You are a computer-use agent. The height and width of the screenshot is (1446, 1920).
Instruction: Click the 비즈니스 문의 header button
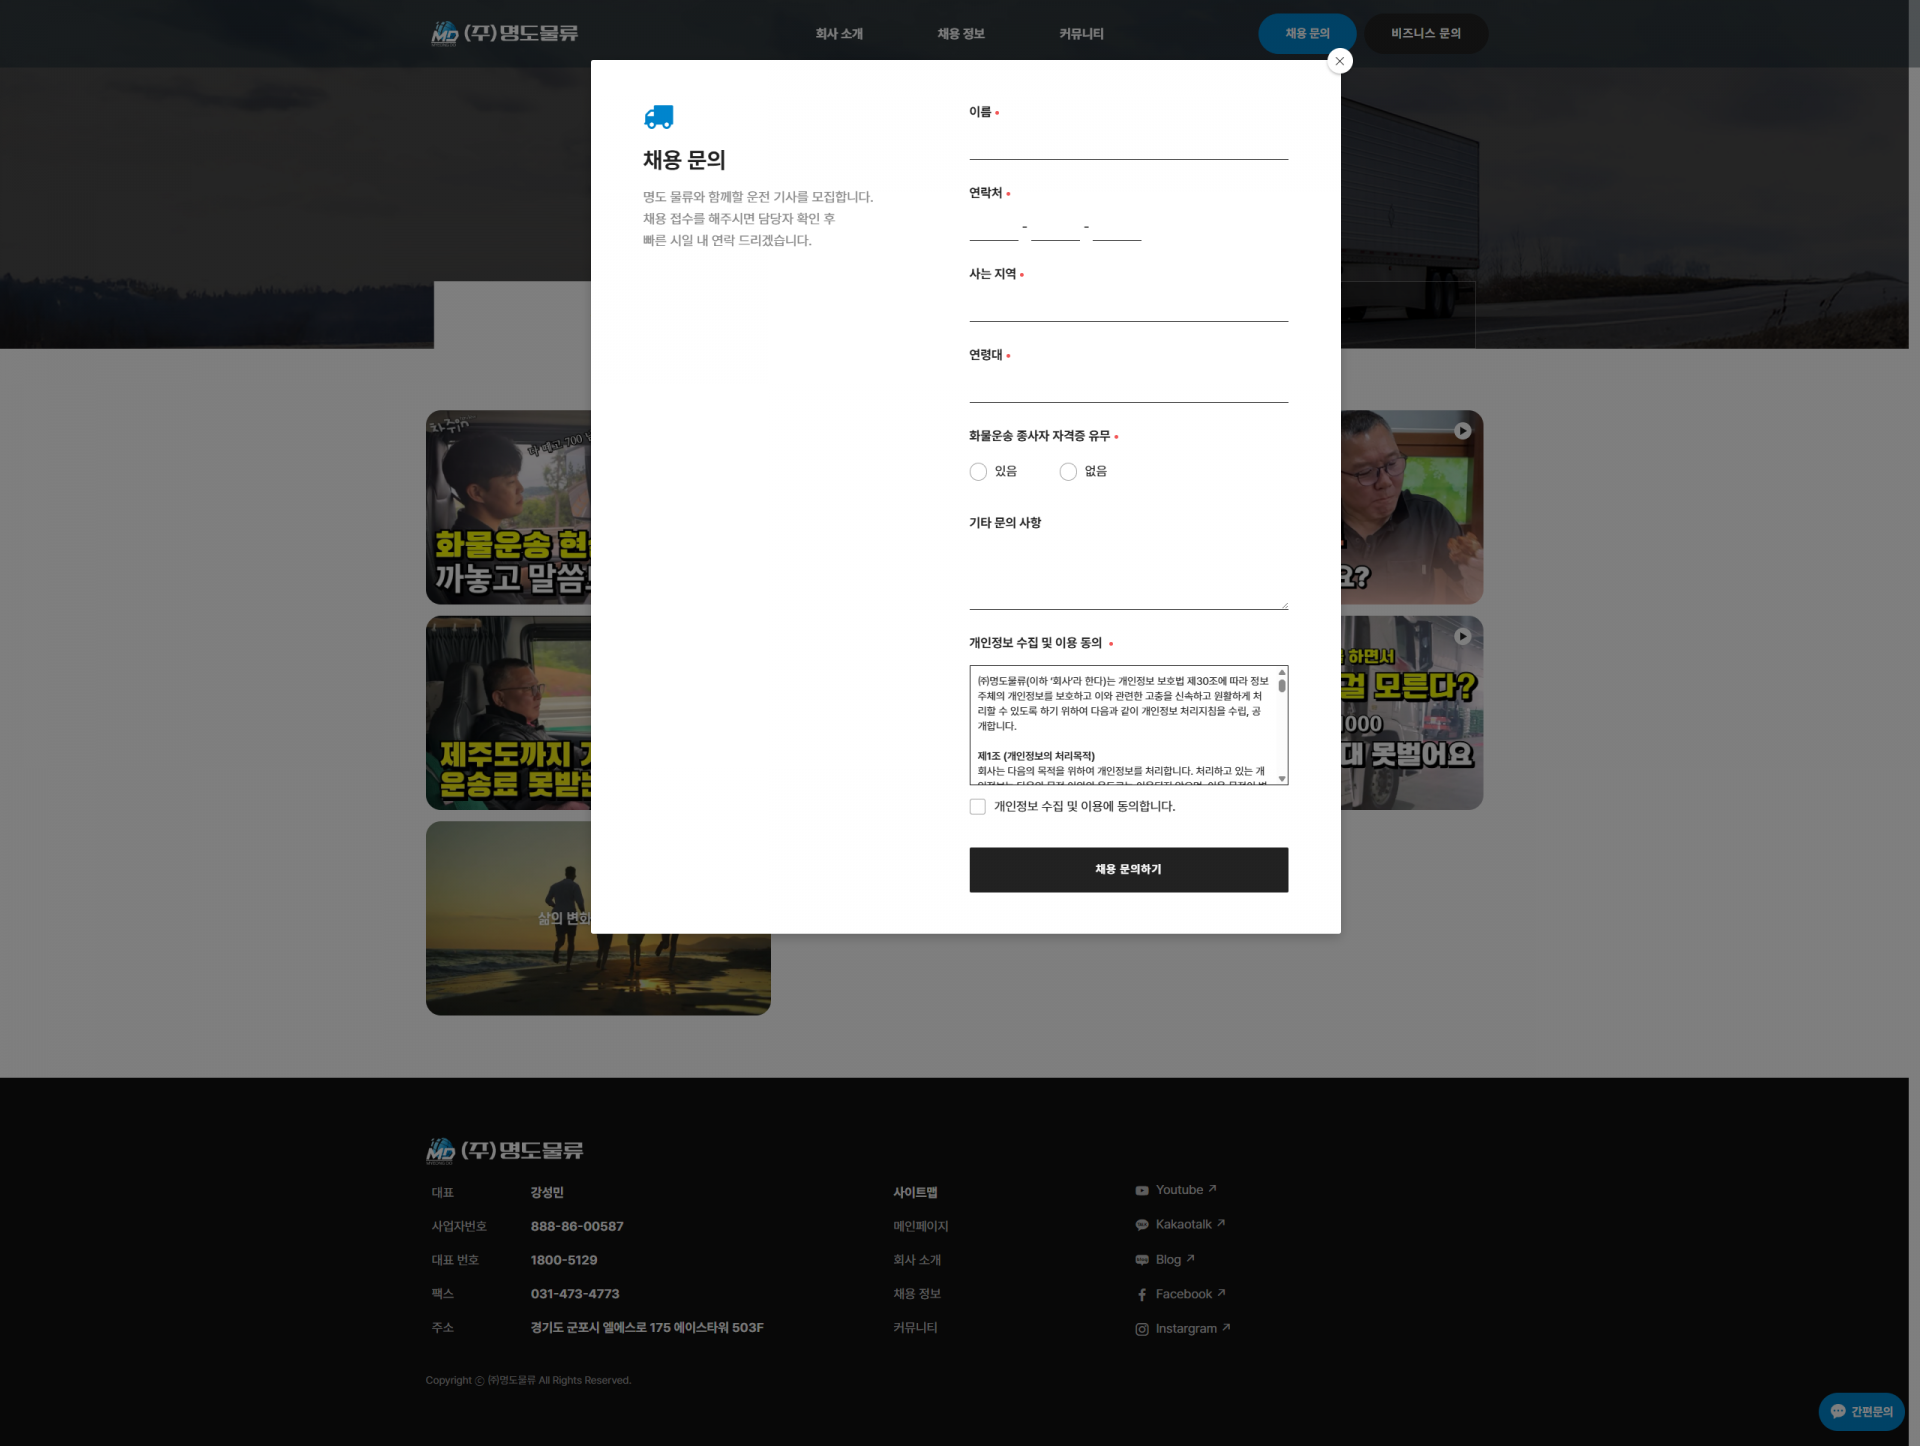[x=1425, y=34]
